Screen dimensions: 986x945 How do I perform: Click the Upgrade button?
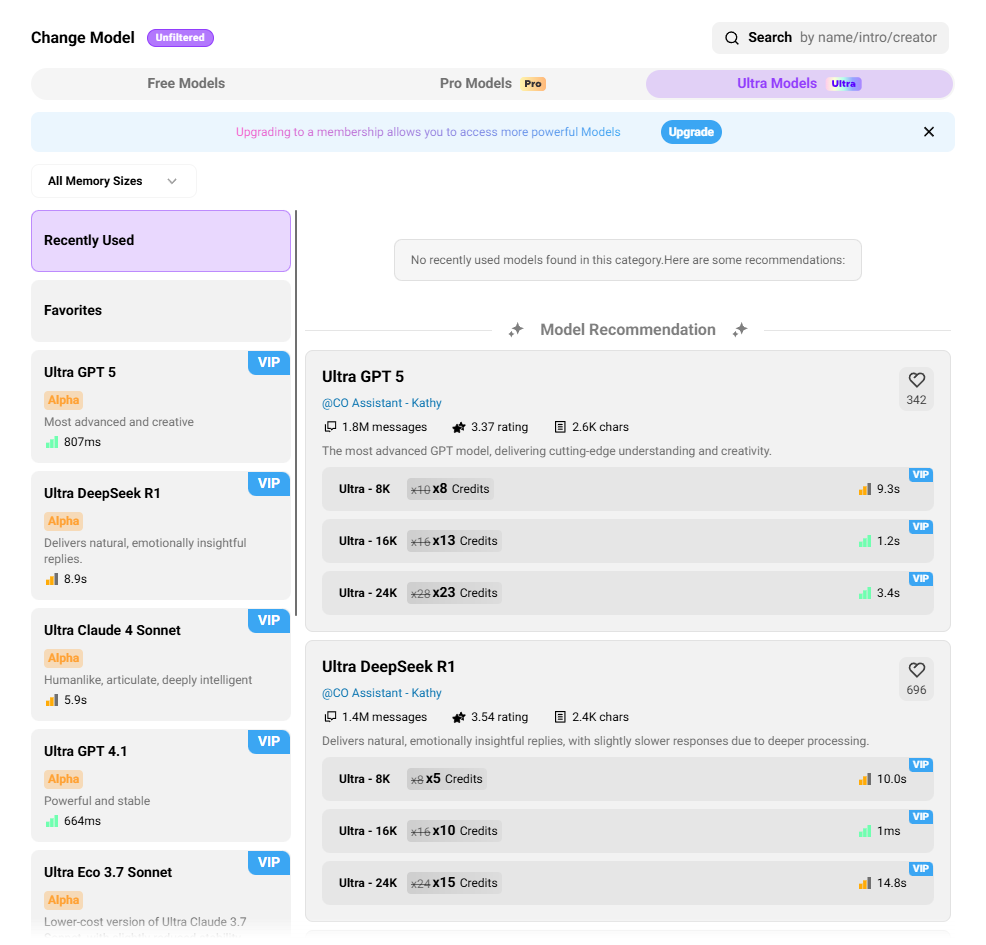pos(690,132)
